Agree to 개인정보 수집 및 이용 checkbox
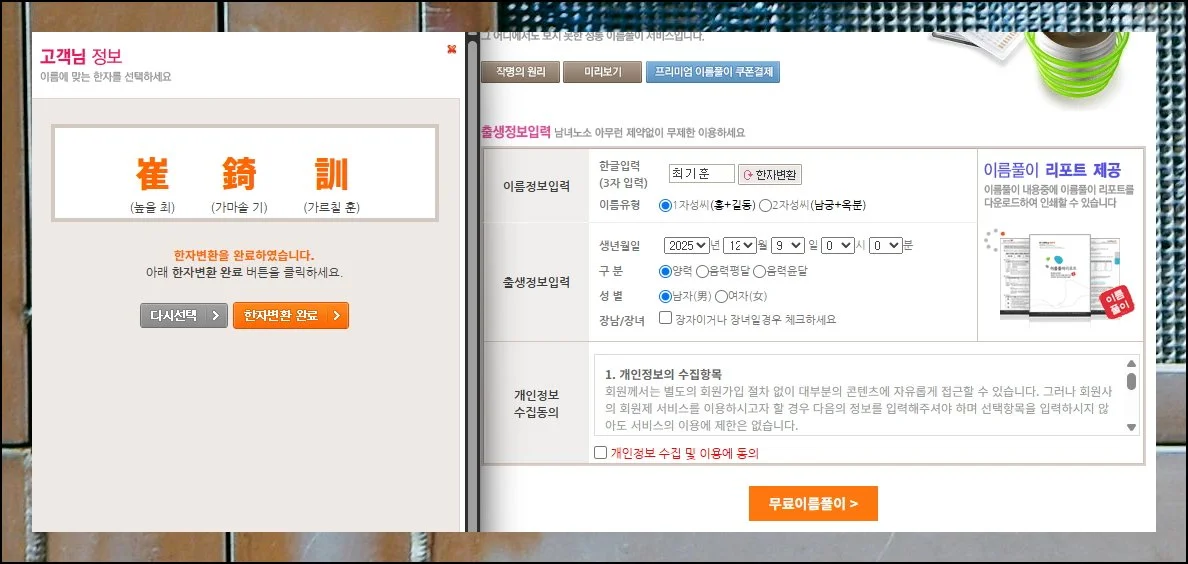This screenshot has height=564, width=1188. [x=600, y=453]
